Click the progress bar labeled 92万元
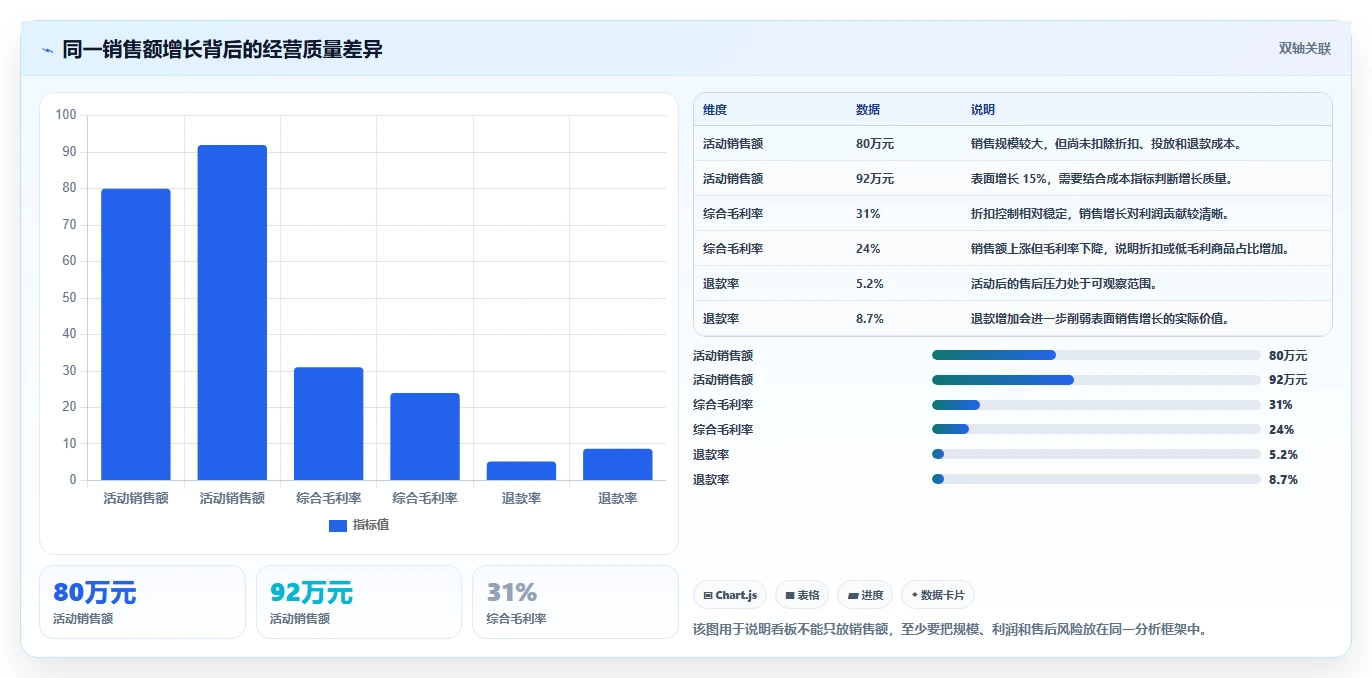This screenshot has width=1372, height=678. (1096, 380)
